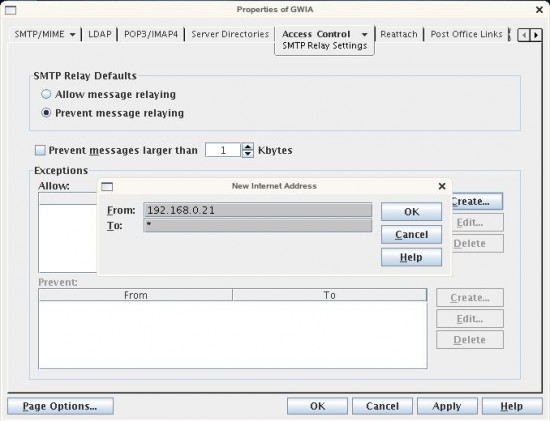This screenshot has height=421, width=550.
Task: Click the To column header in Prevent list
Action: (x=330, y=295)
